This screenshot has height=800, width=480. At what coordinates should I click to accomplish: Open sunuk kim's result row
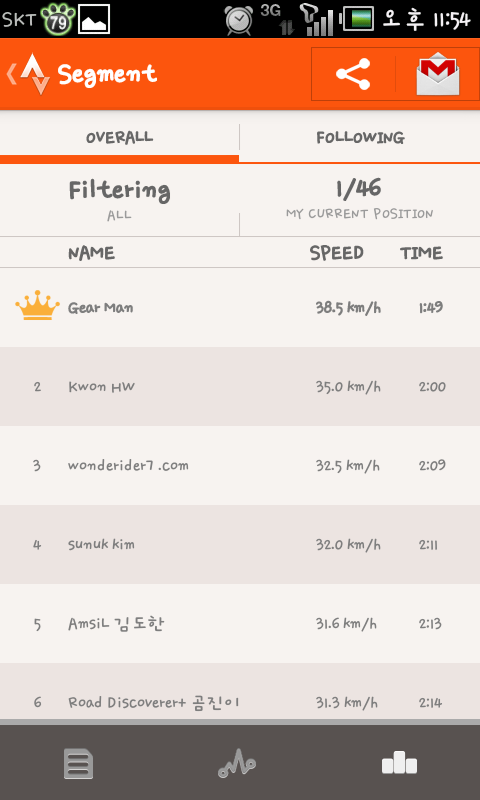[x=240, y=544]
